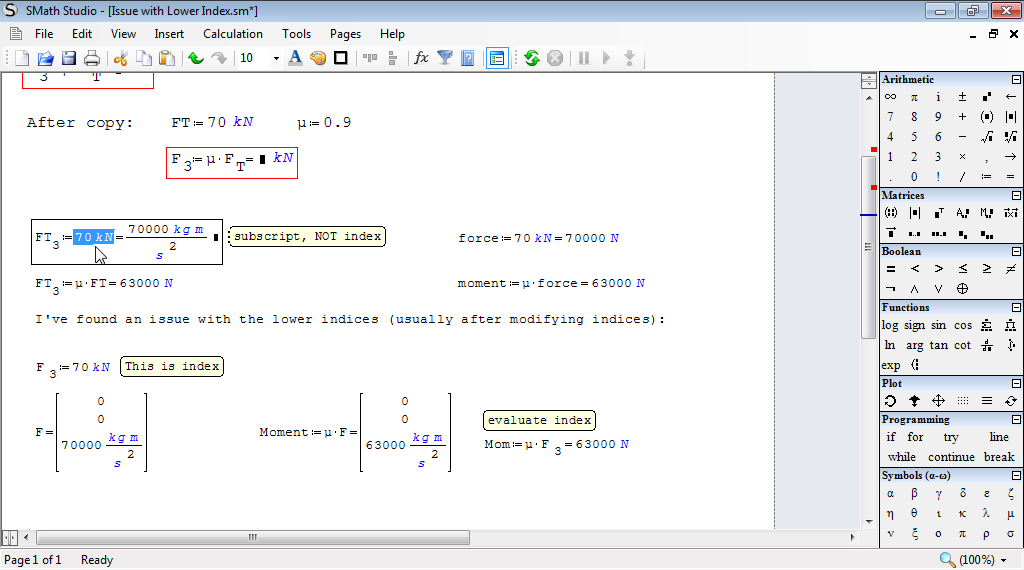Click the 'sin' function button

(939, 325)
